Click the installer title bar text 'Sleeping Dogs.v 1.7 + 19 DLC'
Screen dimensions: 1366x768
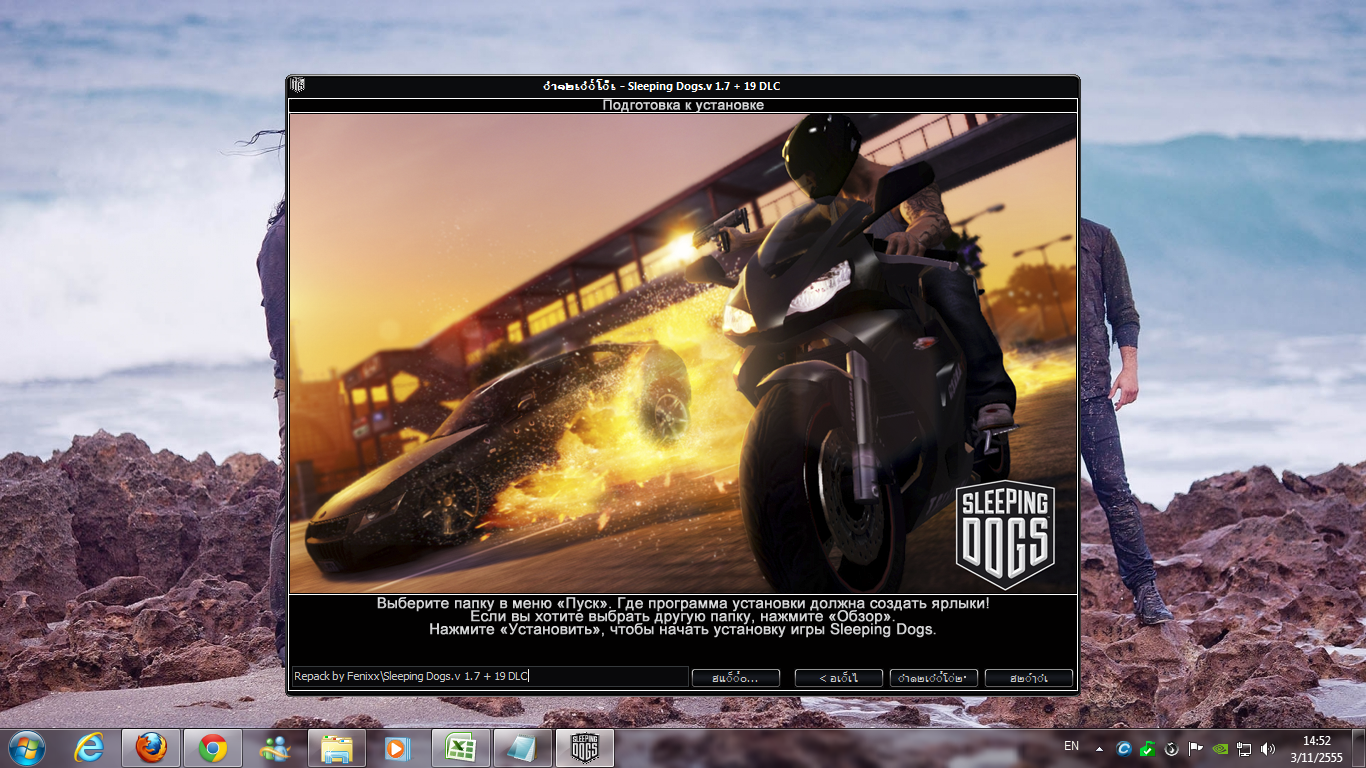tap(705, 86)
